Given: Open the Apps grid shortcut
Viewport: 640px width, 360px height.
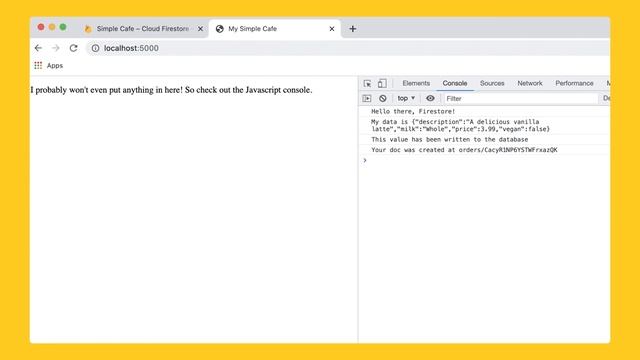Looking at the screenshot, I should [38, 65].
